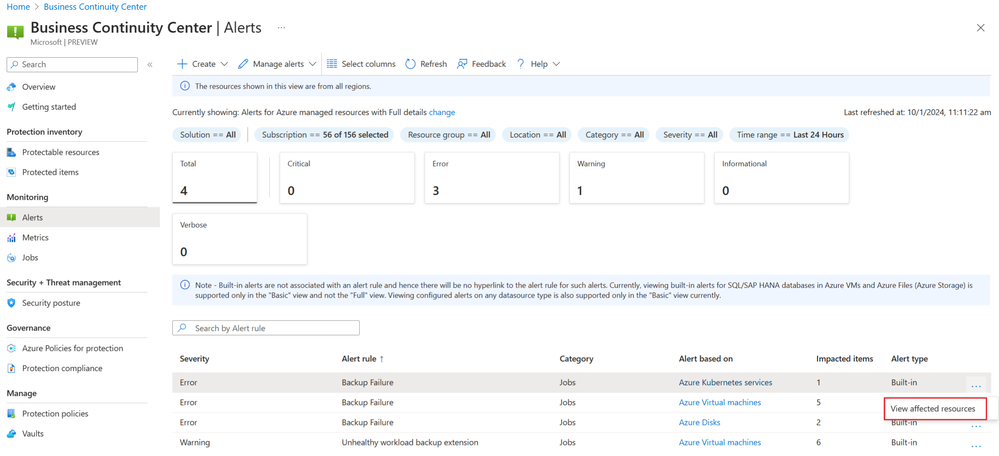Select the Informational alerts tile
999x456 pixels.
coord(782,178)
